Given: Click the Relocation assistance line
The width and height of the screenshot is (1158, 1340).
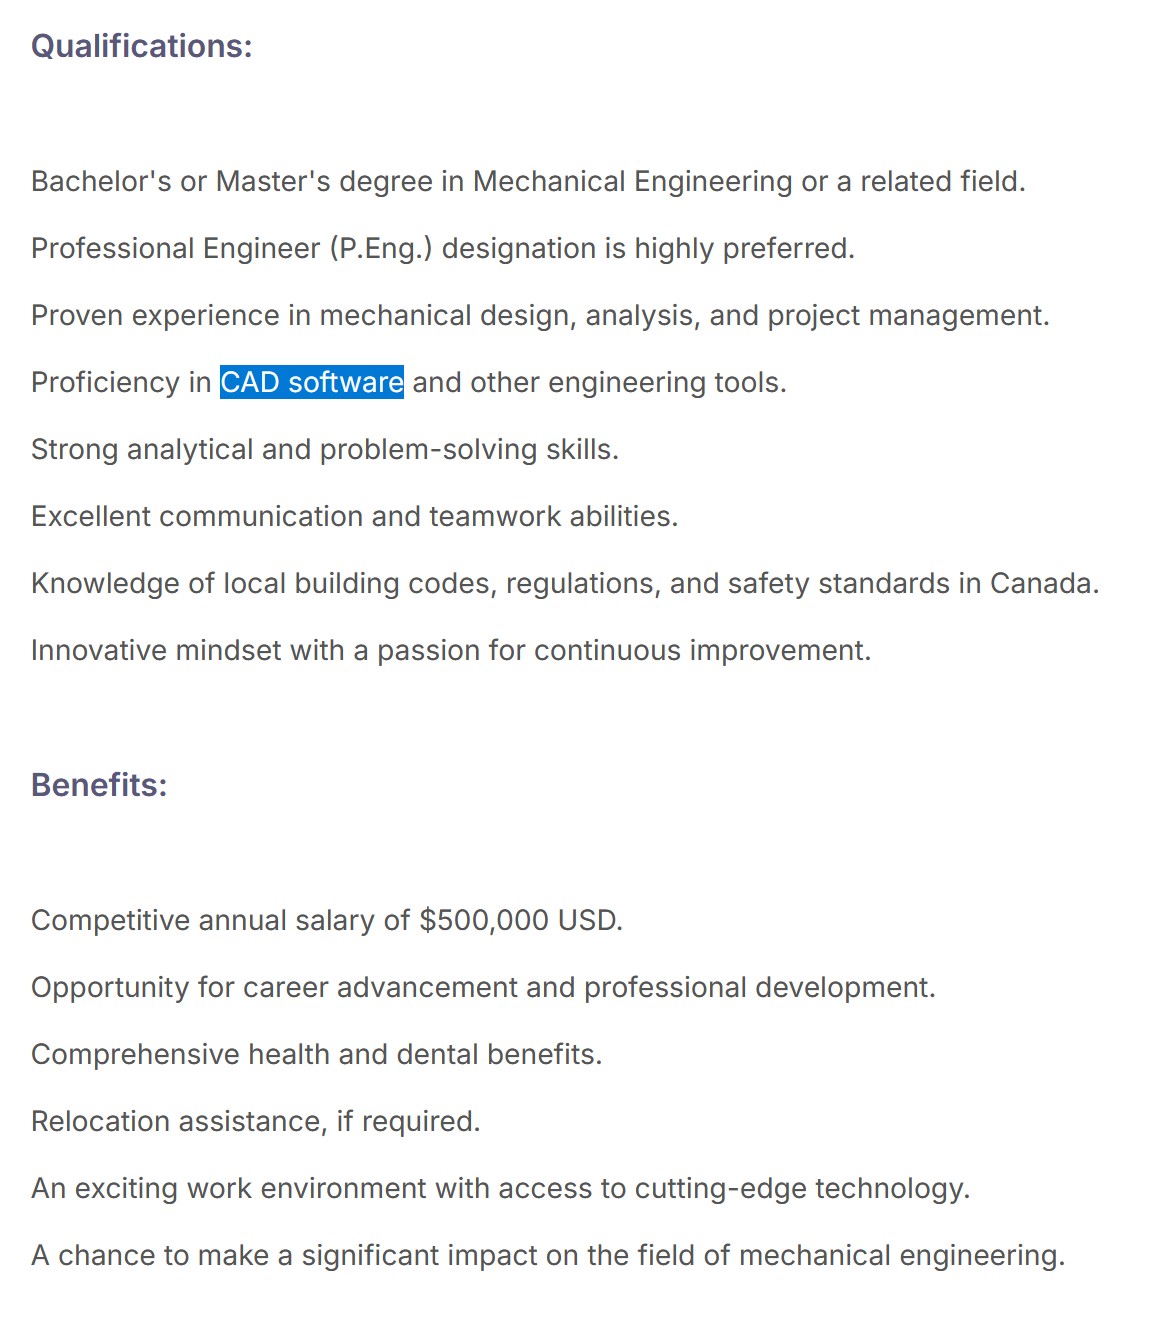Looking at the screenshot, I should pos(256,1121).
